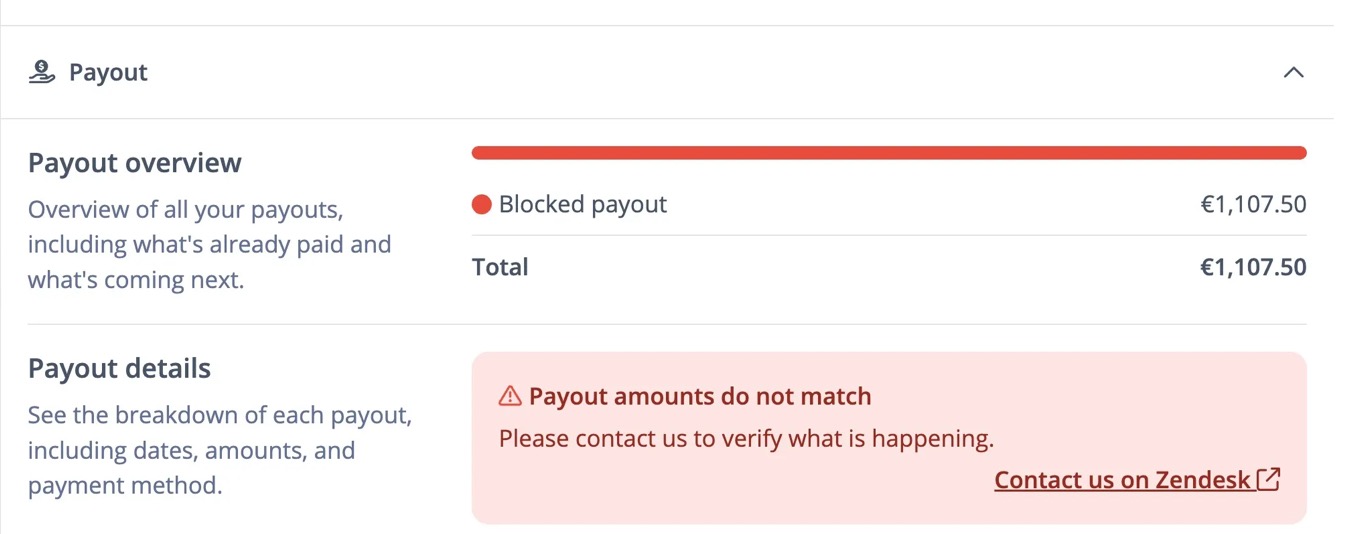This screenshot has width=1348, height=534.
Task: Open the Contact us on Zendesk link
Action: (1122, 480)
